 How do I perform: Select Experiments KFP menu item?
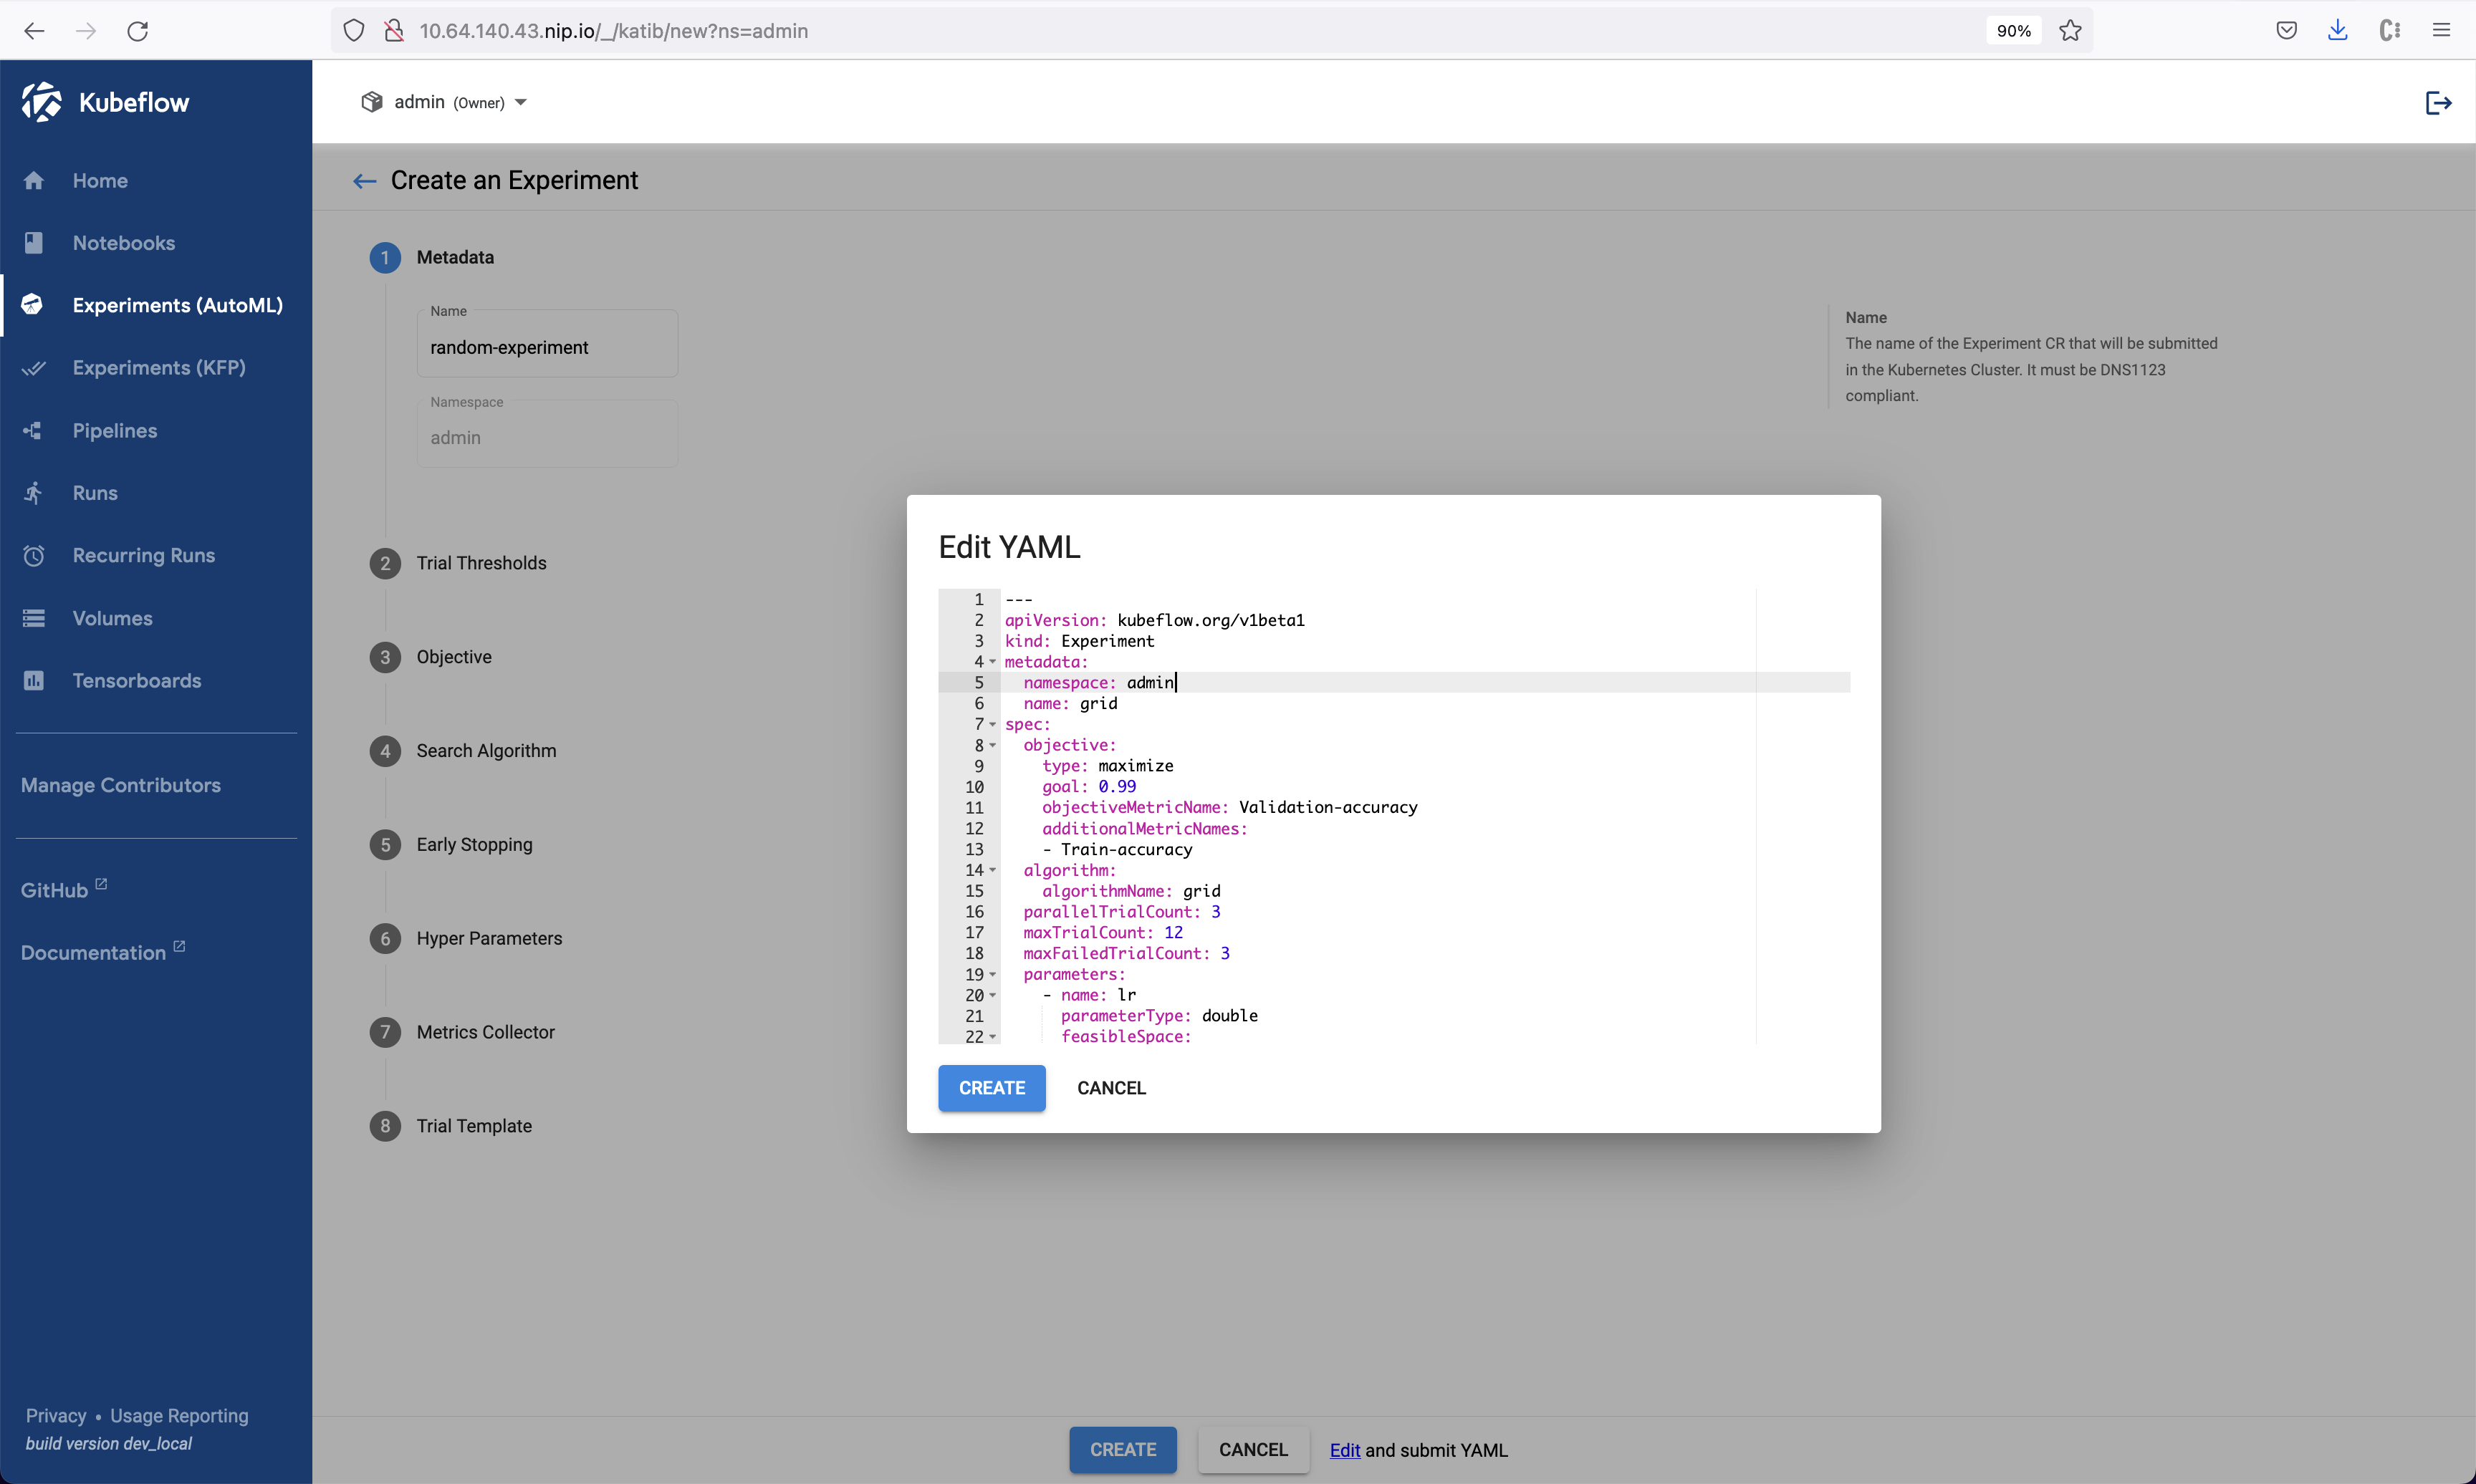coord(158,367)
